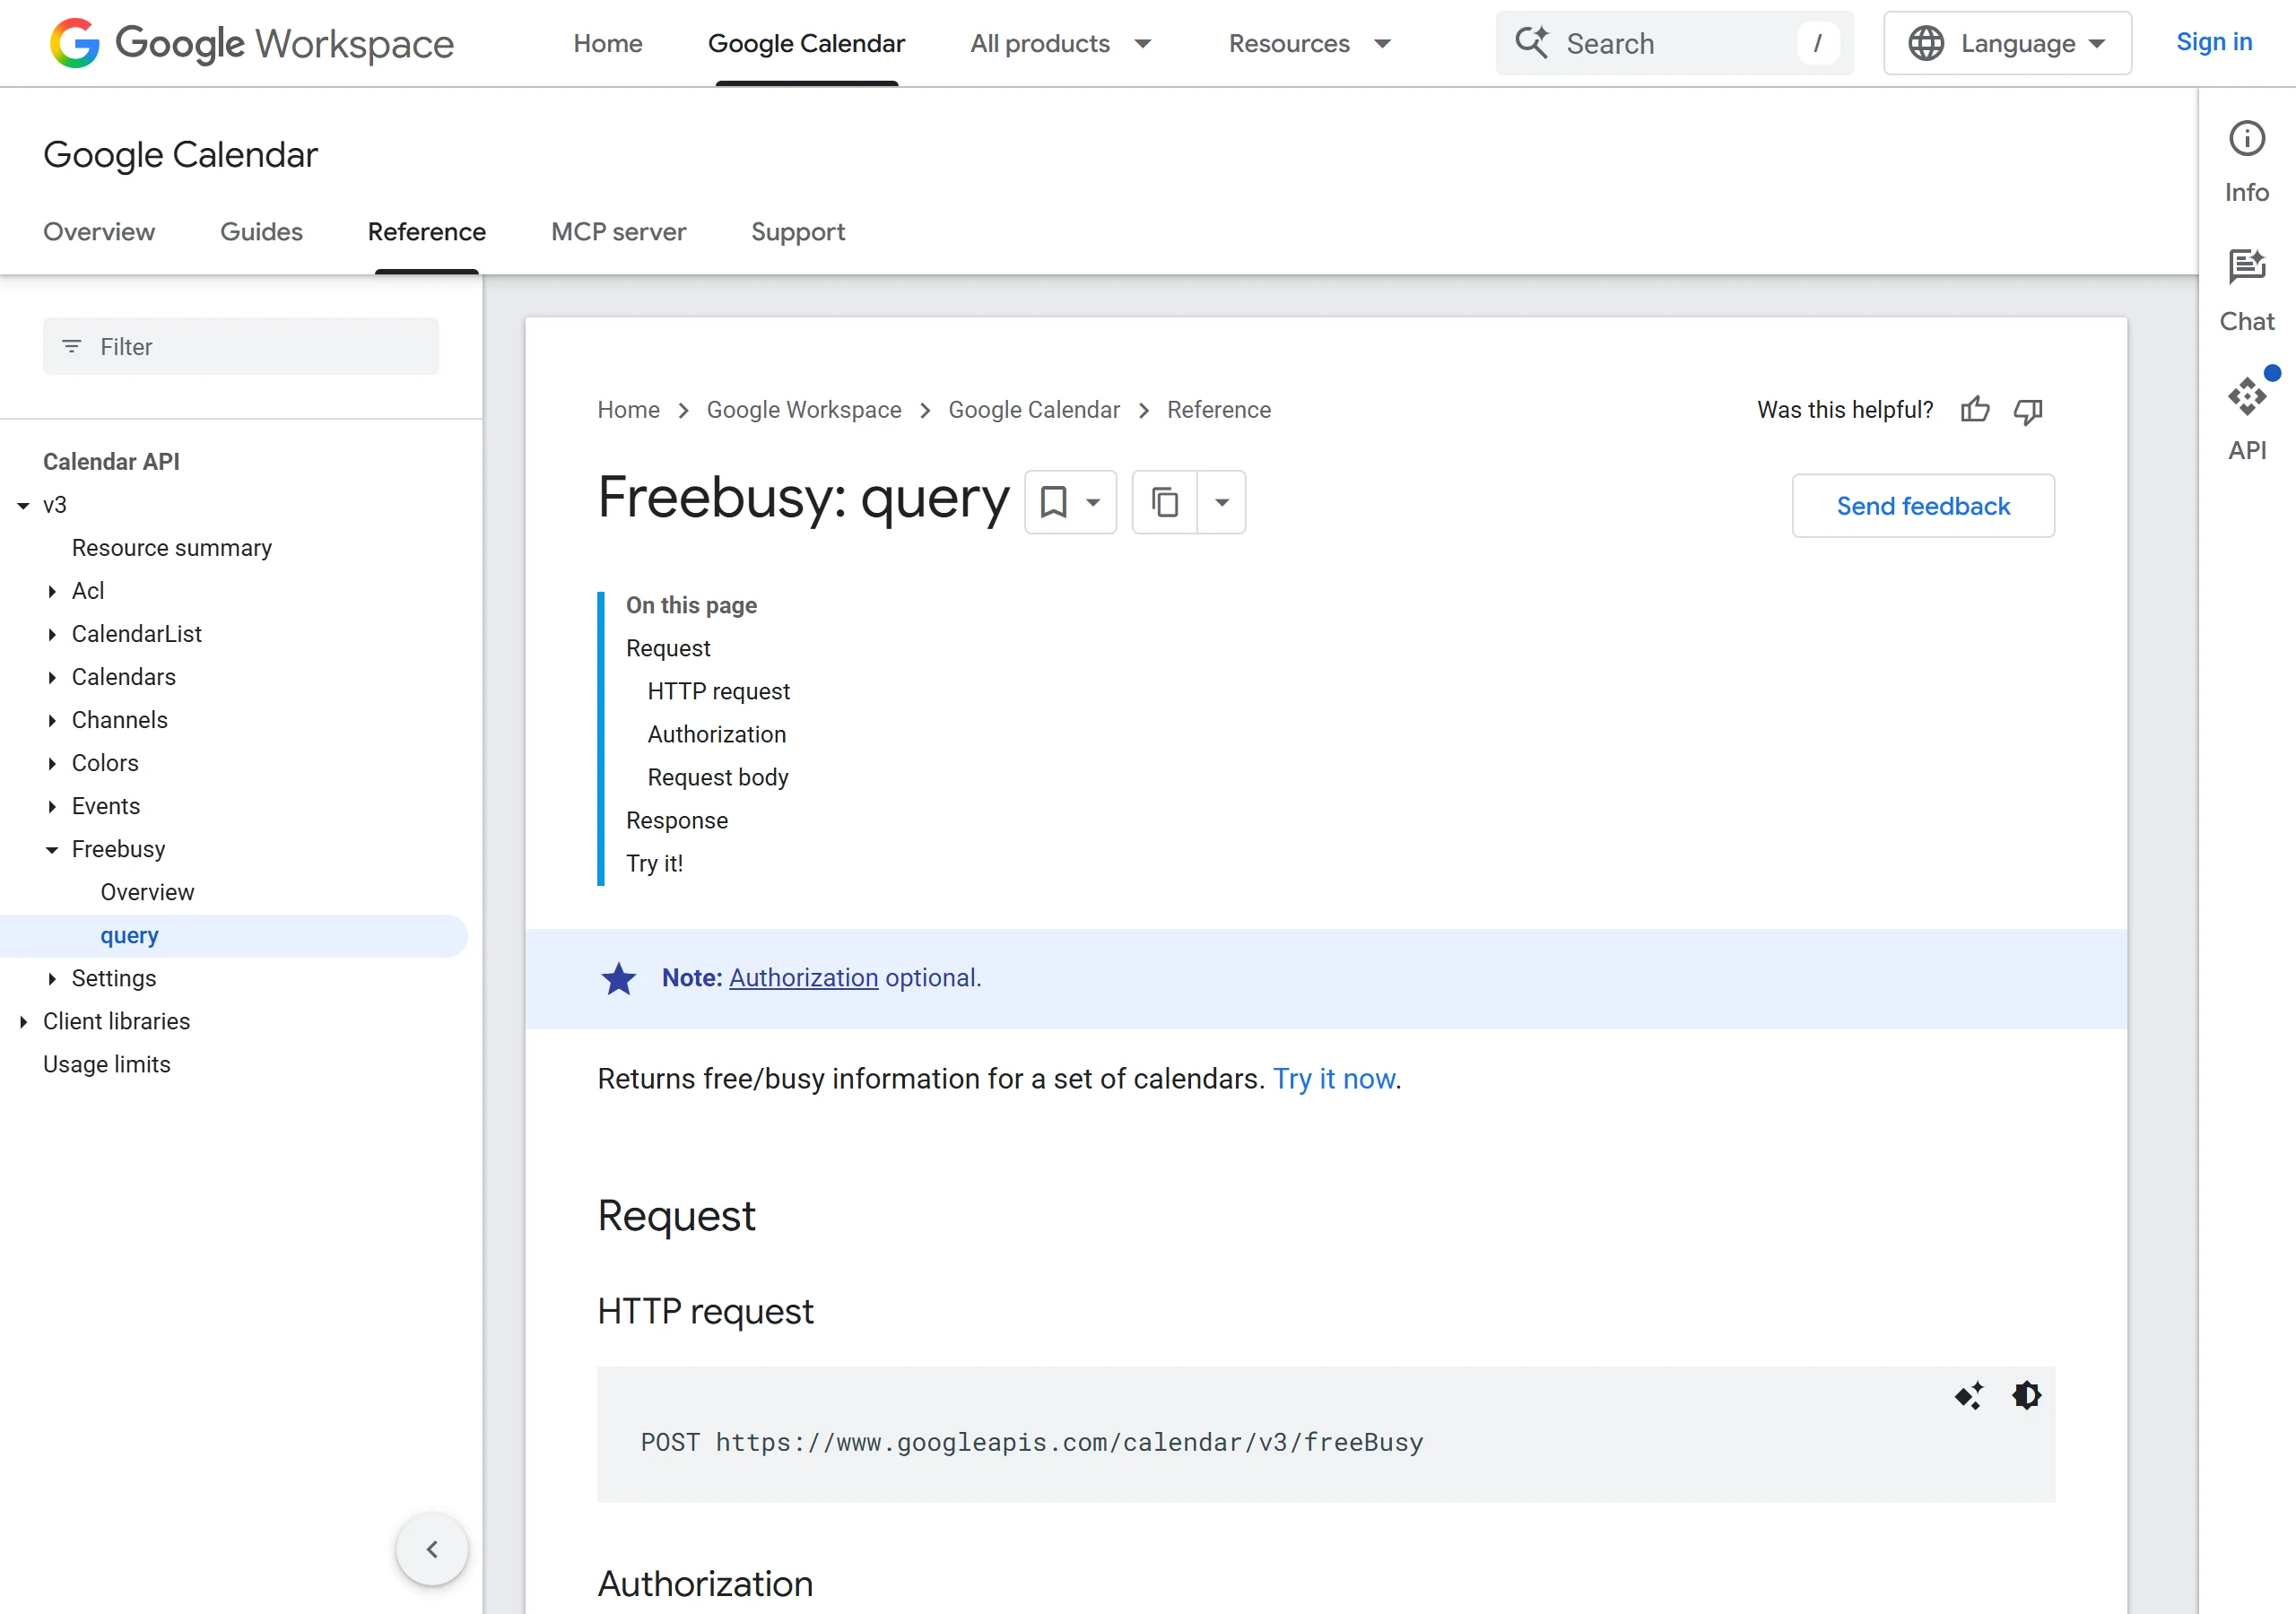Jump to Response in page contents
The height and width of the screenshot is (1614, 2296).
(676, 820)
